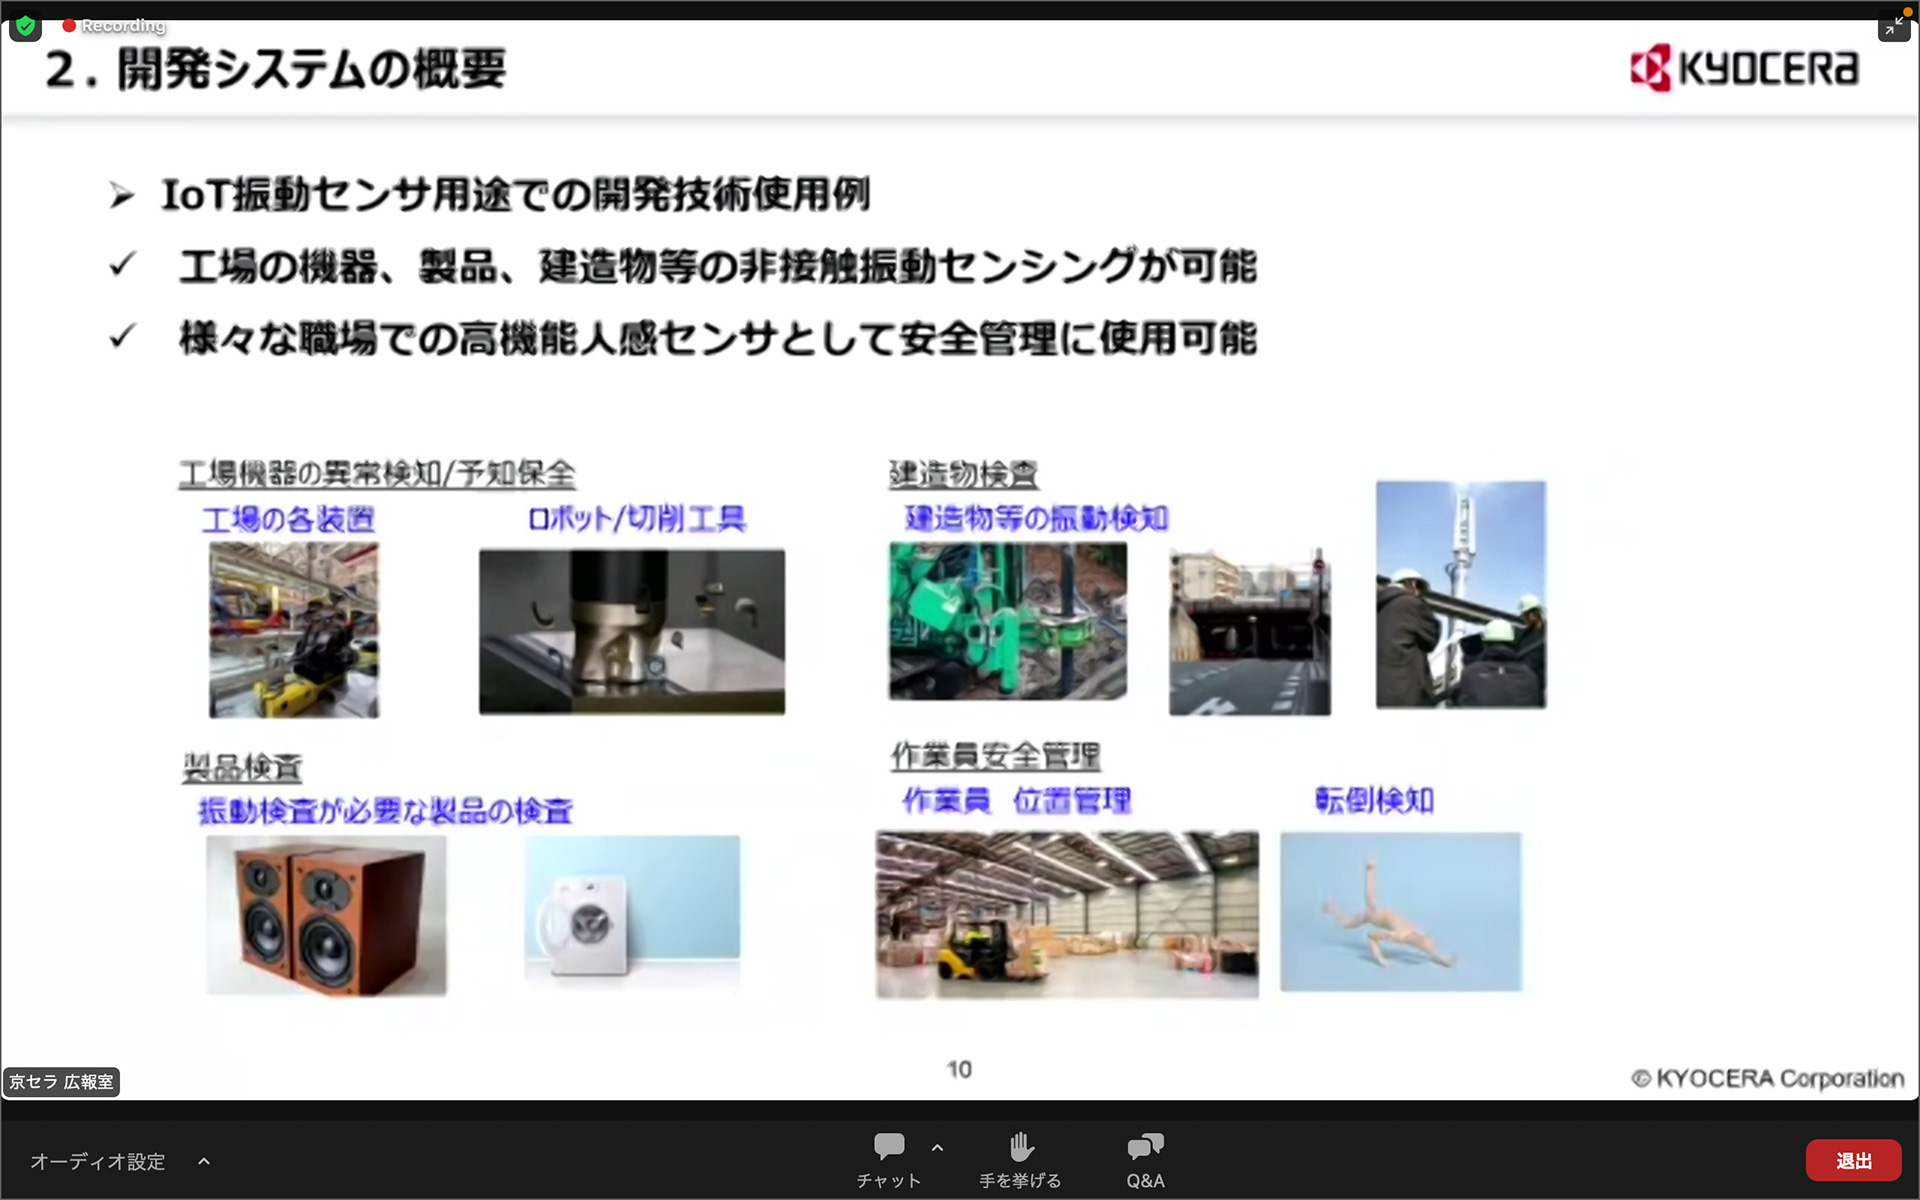The height and width of the screenshot is (1200, 1920).
Task: Expand the chevron beside オーディオ設定
Action: pos(203,1161)
